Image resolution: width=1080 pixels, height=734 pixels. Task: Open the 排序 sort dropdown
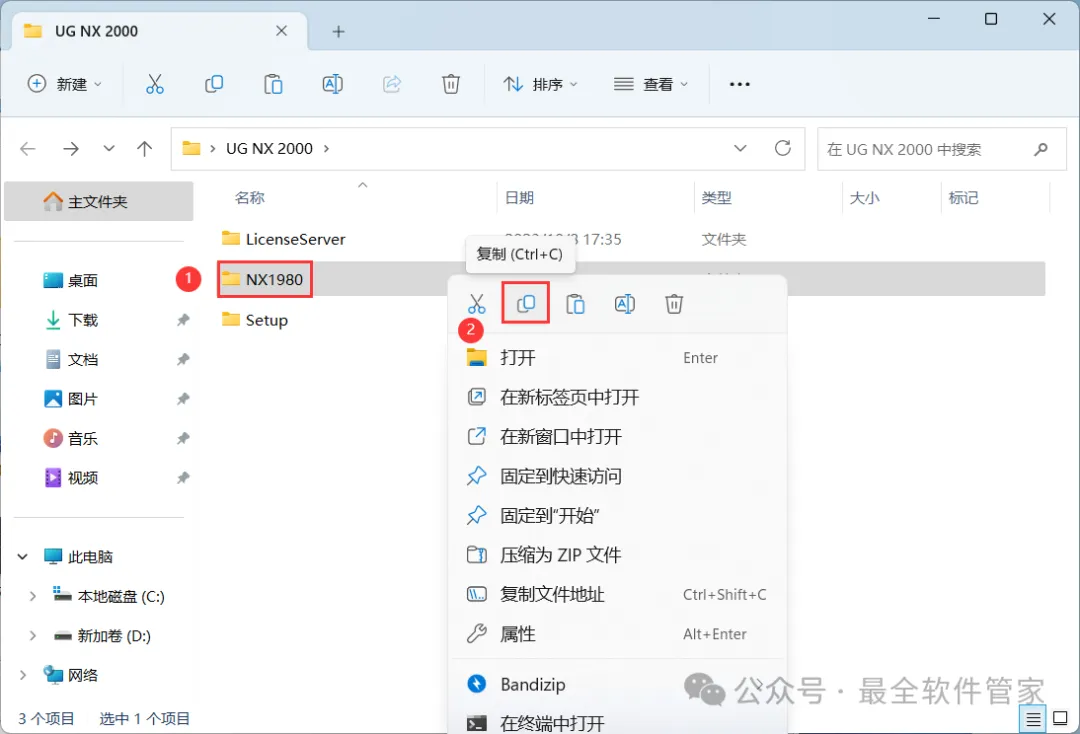541,84
